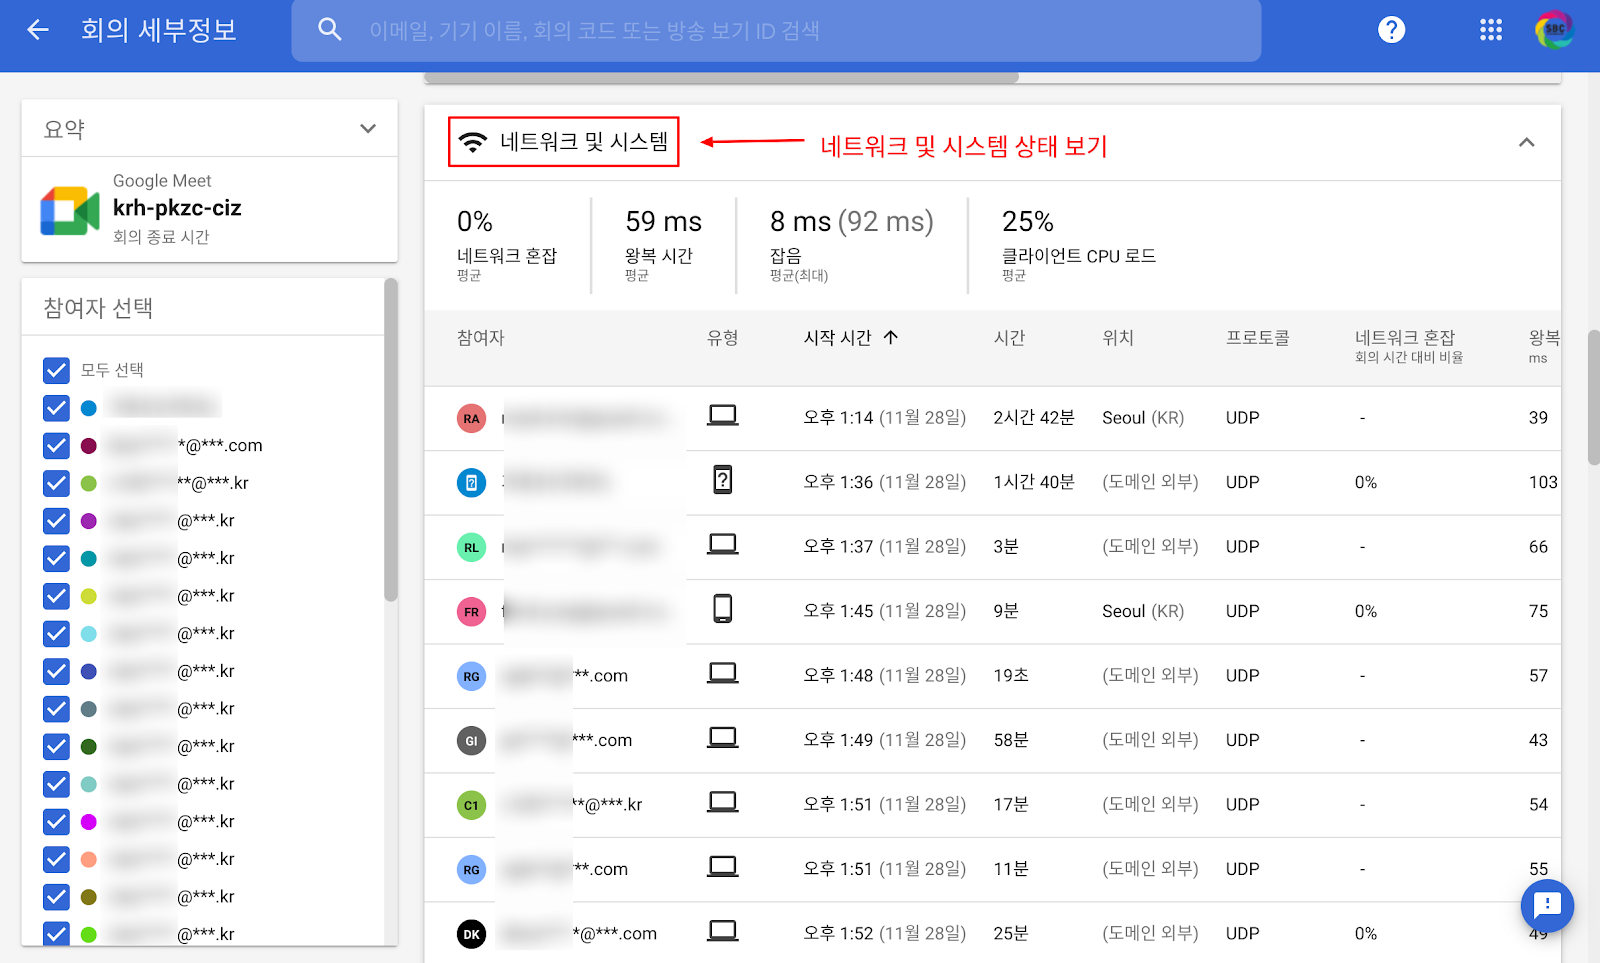Collapse the 네트워크 및 시스템 section
Viewport: 1600px width, 963px height.
[1526, 142]
